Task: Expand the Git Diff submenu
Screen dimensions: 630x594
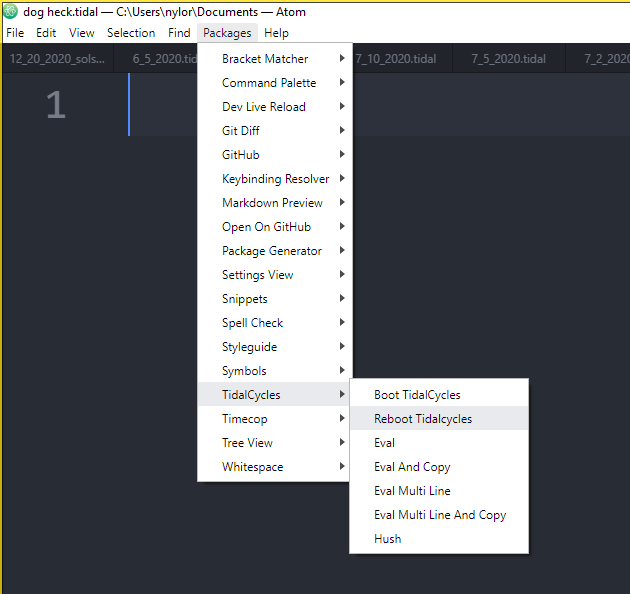Action: coord(275,131)
